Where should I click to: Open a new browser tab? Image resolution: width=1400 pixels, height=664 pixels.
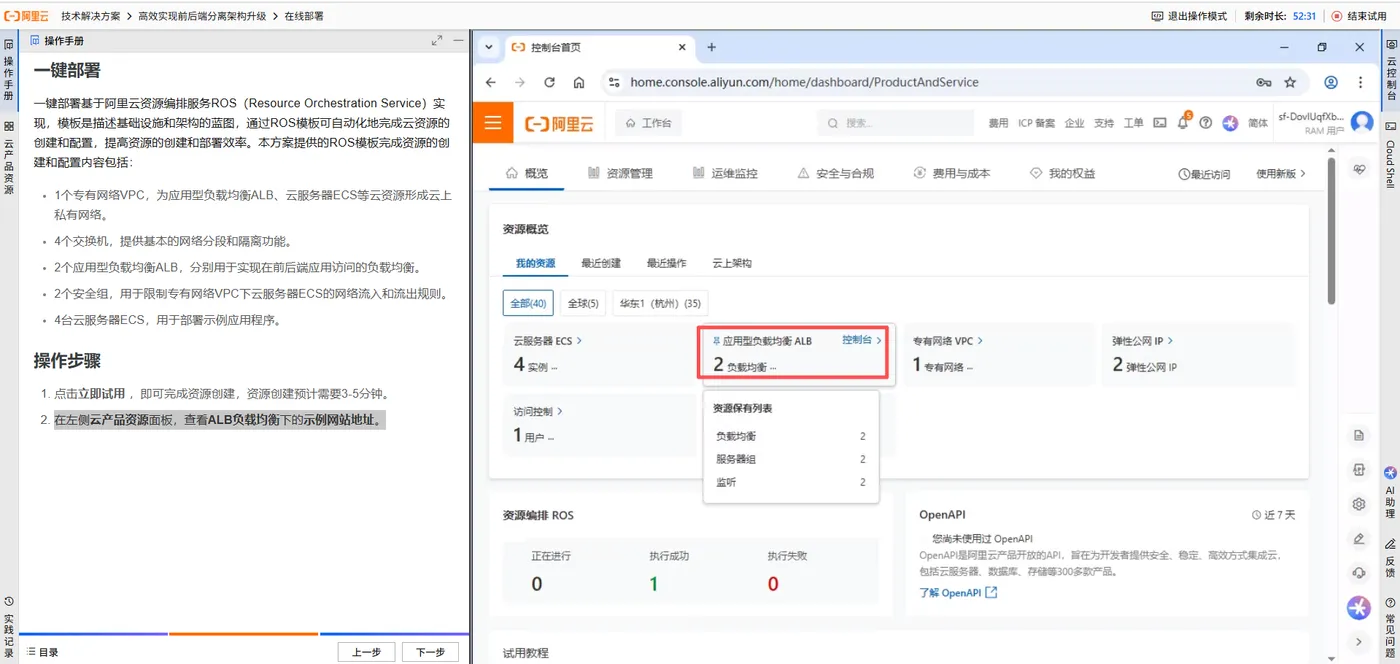(712, 47)
